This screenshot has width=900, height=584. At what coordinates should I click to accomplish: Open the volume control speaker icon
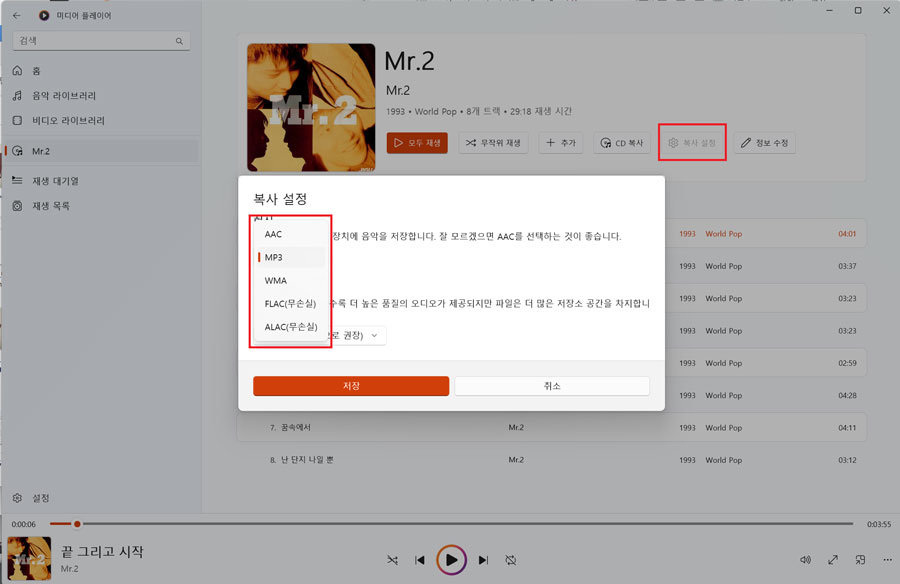point(806,560)
